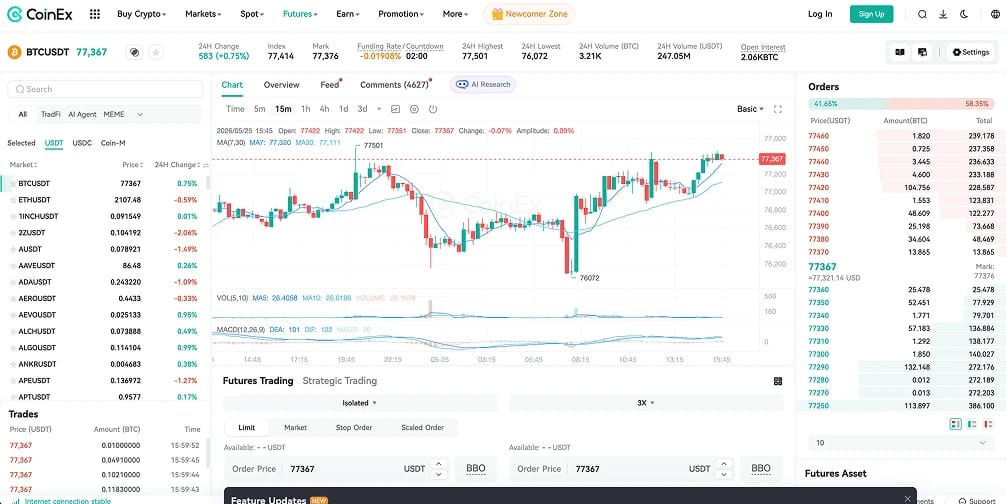The height and width of the screenshot is (504, 1006).
Task: Toggle favorite star for ETHUSDT row
Action: [x=13, y=200]
